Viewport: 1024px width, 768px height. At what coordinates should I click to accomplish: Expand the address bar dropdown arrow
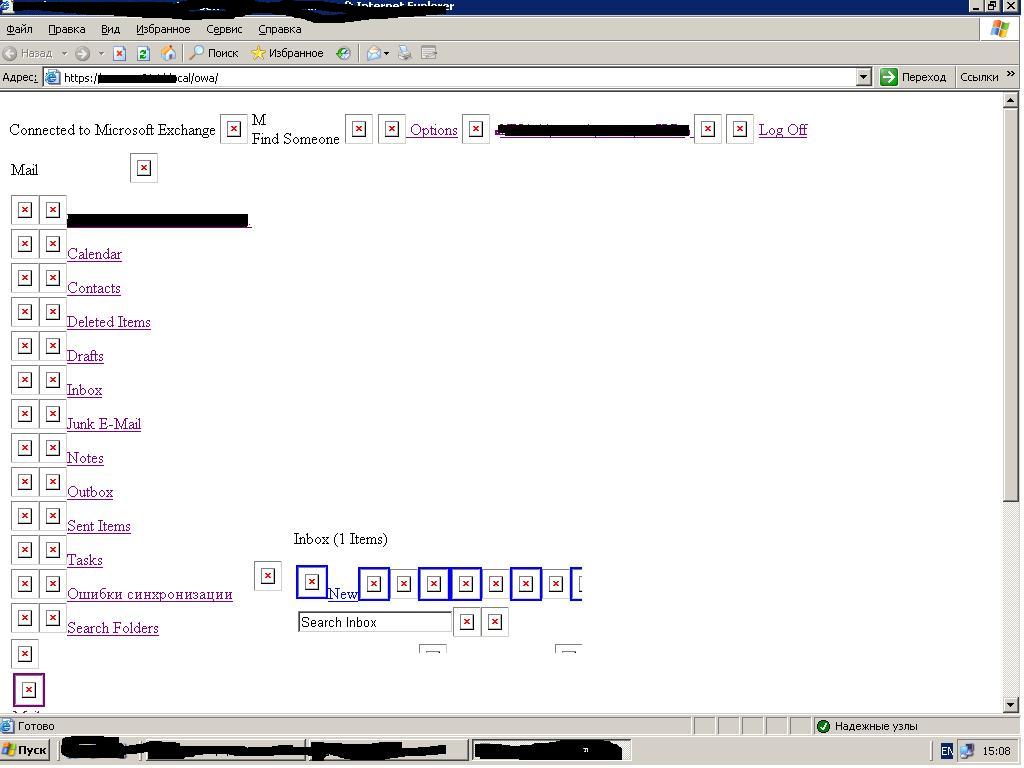[x=864, y=78]
